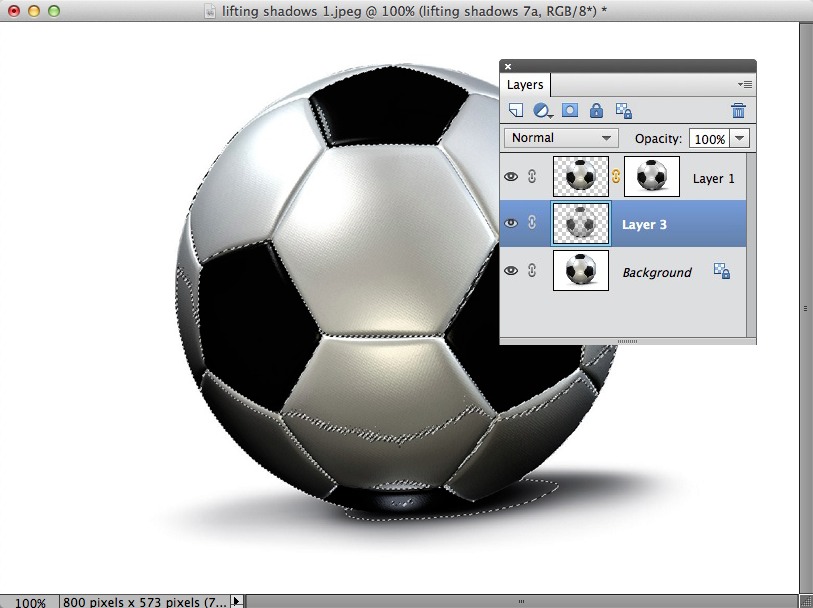Open the adjustment layer creation menu
This screenshot has height=608, width=813.
click(x=543, y=111)
